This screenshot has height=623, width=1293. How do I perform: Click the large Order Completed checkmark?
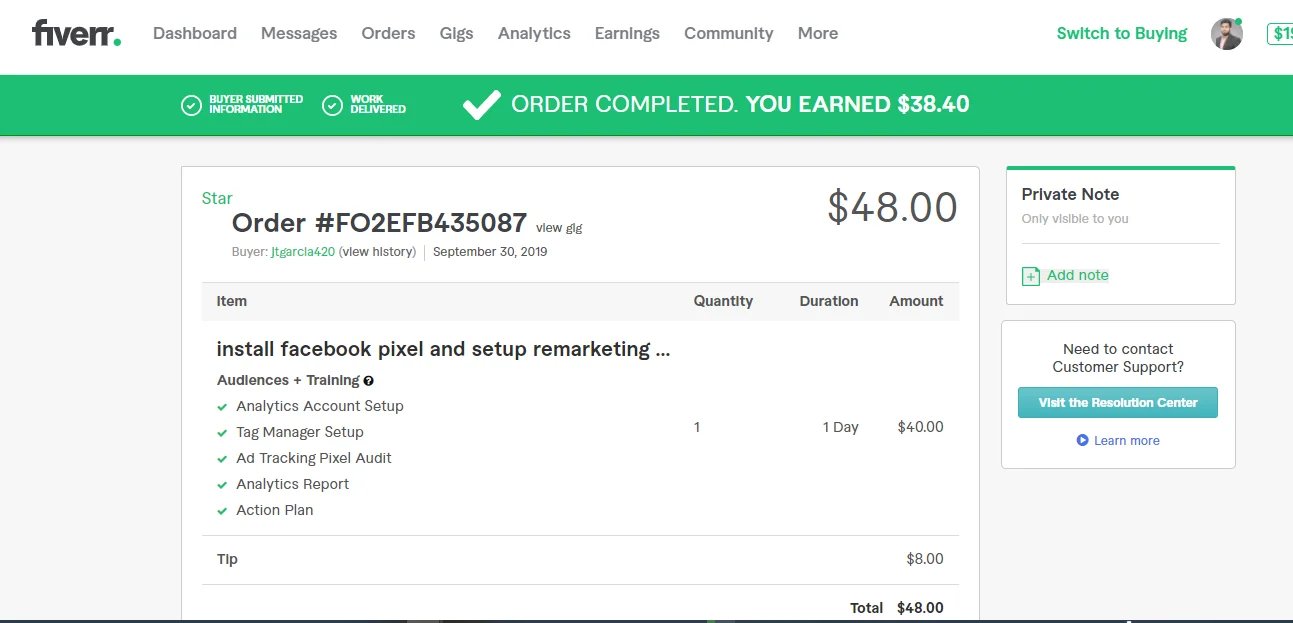[x=481, y=105]
